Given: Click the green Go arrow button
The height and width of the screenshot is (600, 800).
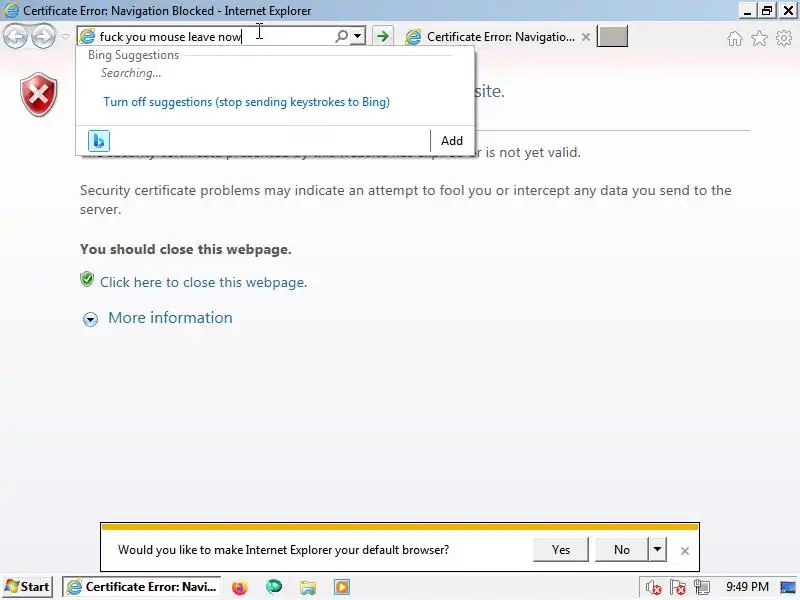Looking at the screenshot, I should [x=382, y=36].
